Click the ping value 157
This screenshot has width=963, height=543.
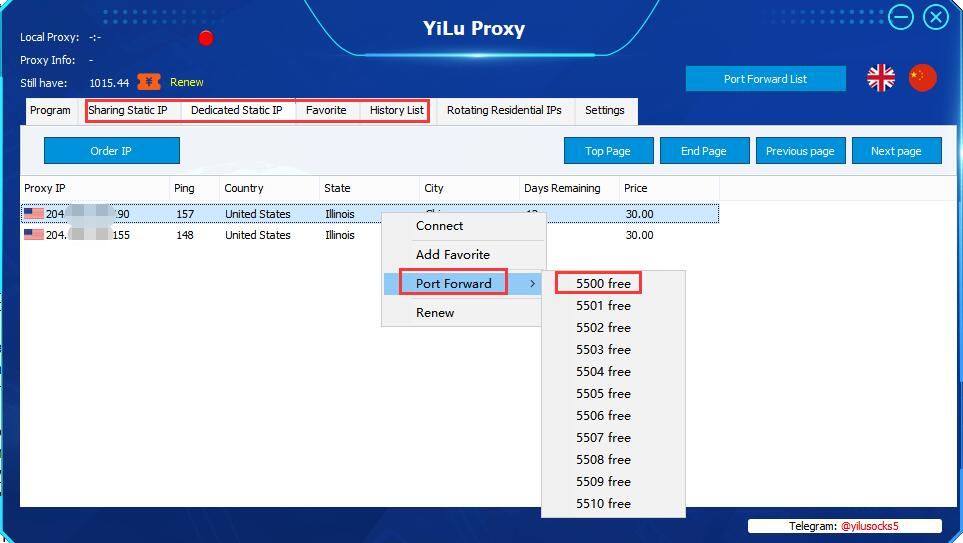pos(185,214)
